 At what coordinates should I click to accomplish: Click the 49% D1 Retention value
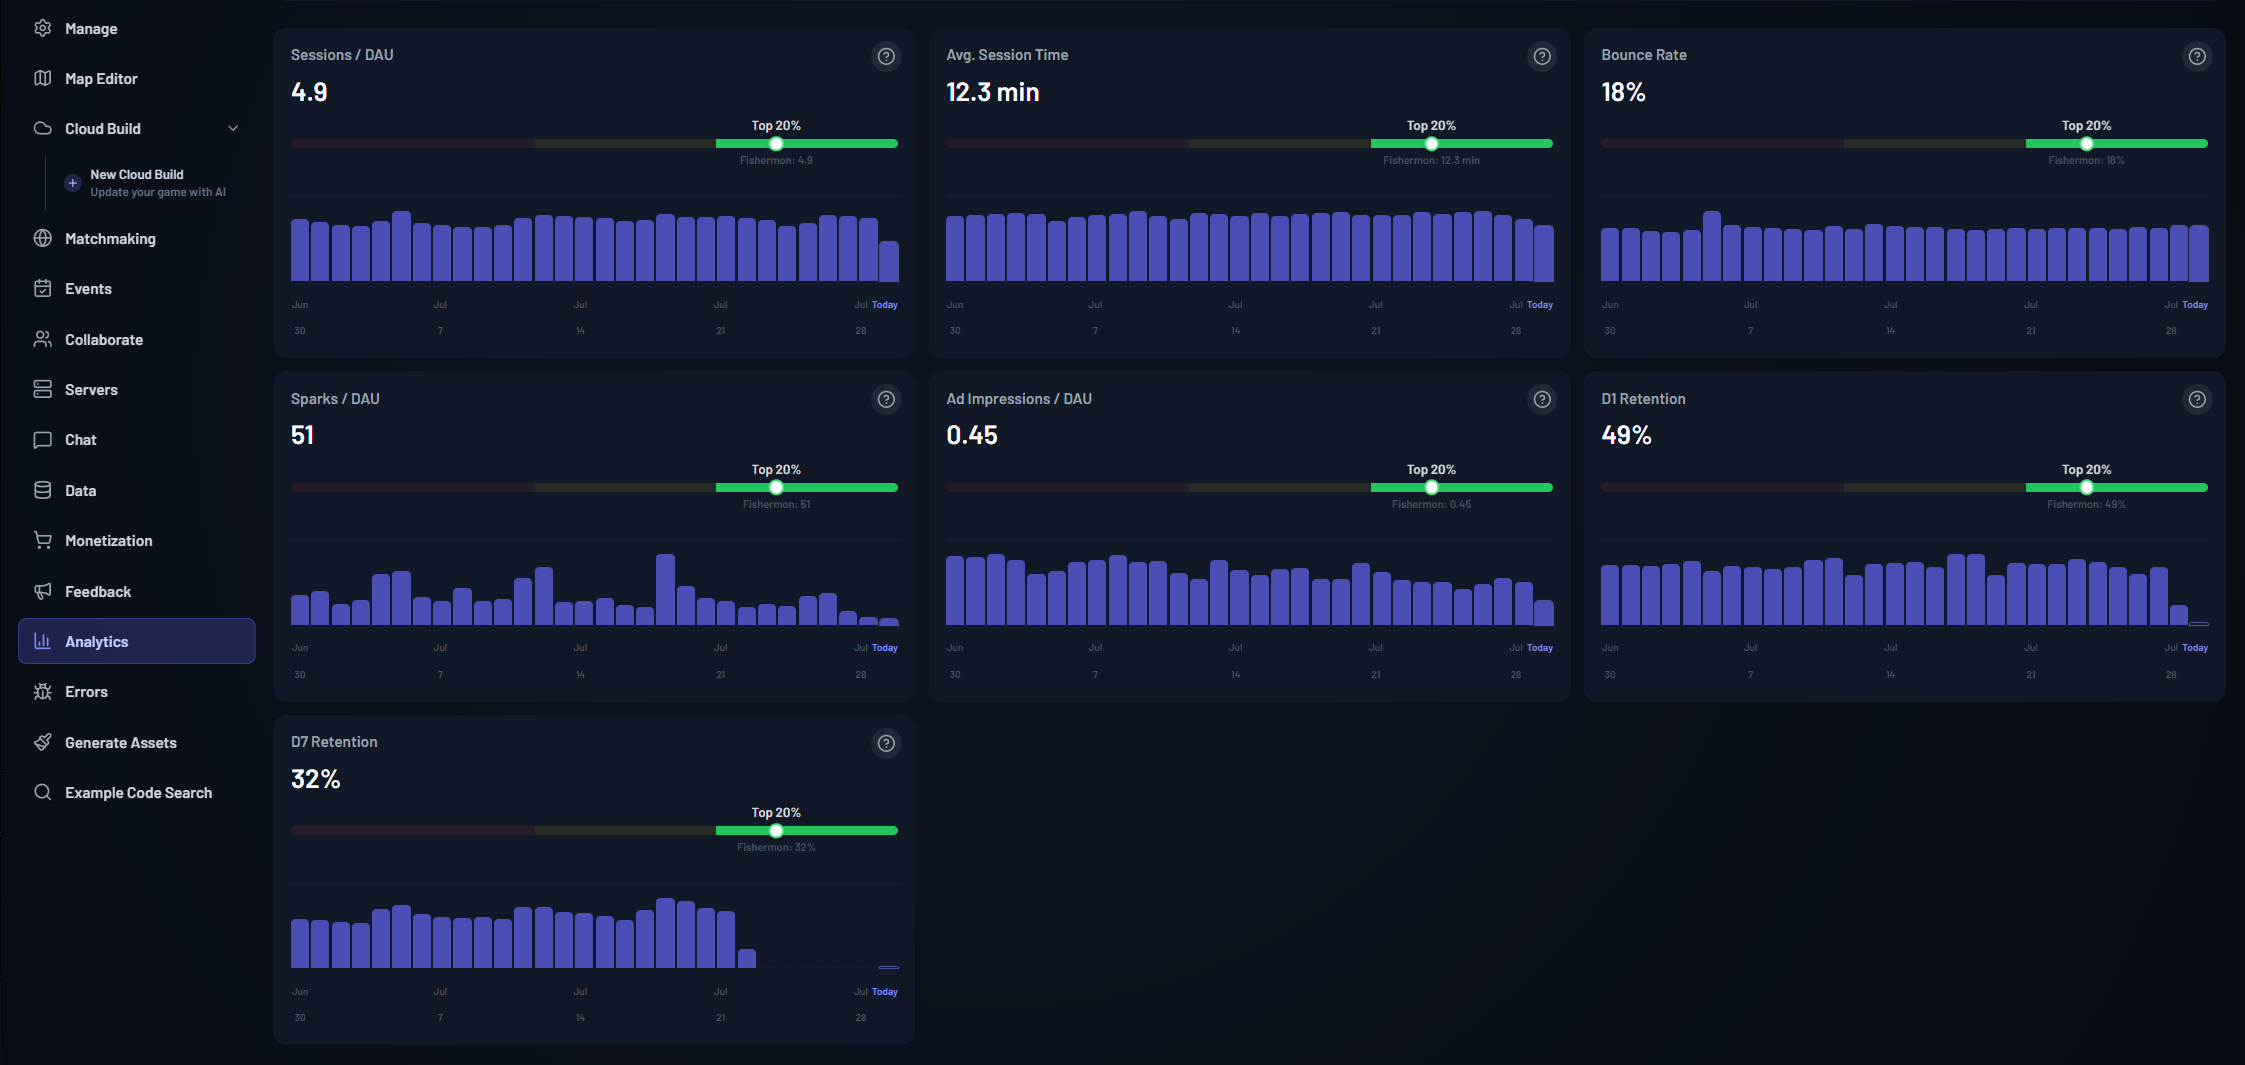coord(1626,435)
